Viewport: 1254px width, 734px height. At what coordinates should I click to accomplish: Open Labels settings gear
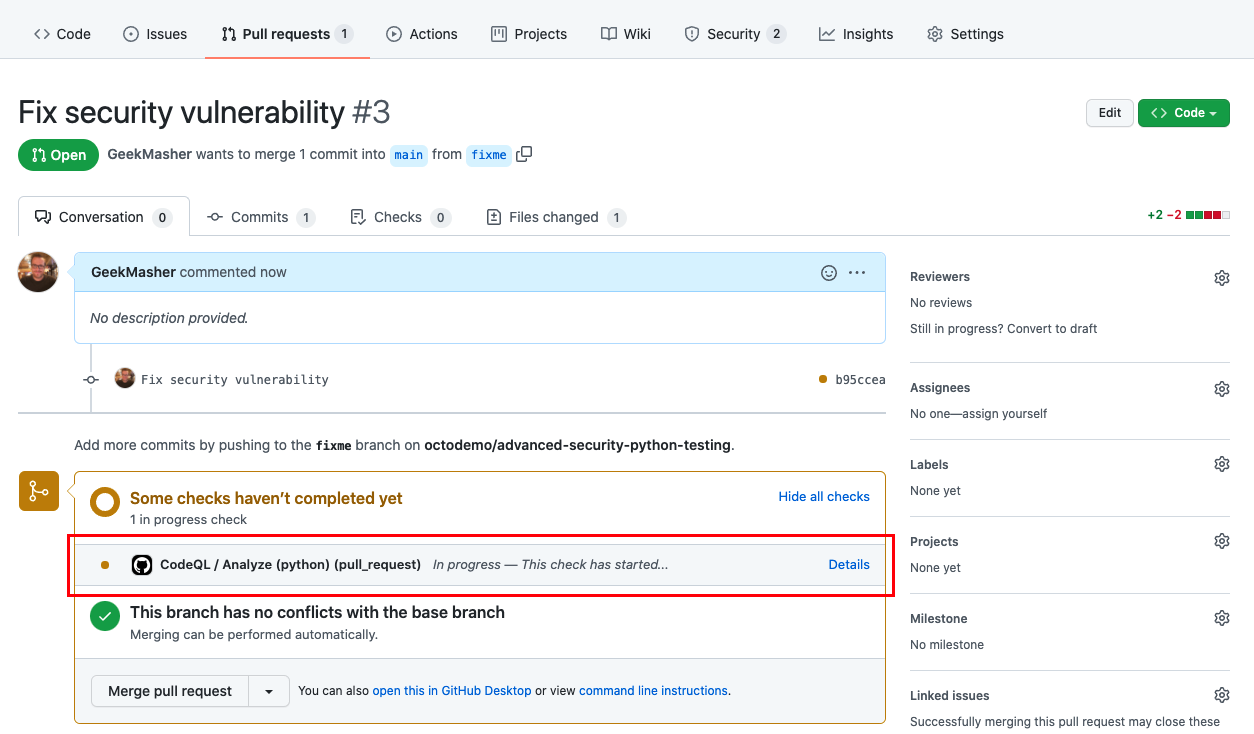[1222, 464]
